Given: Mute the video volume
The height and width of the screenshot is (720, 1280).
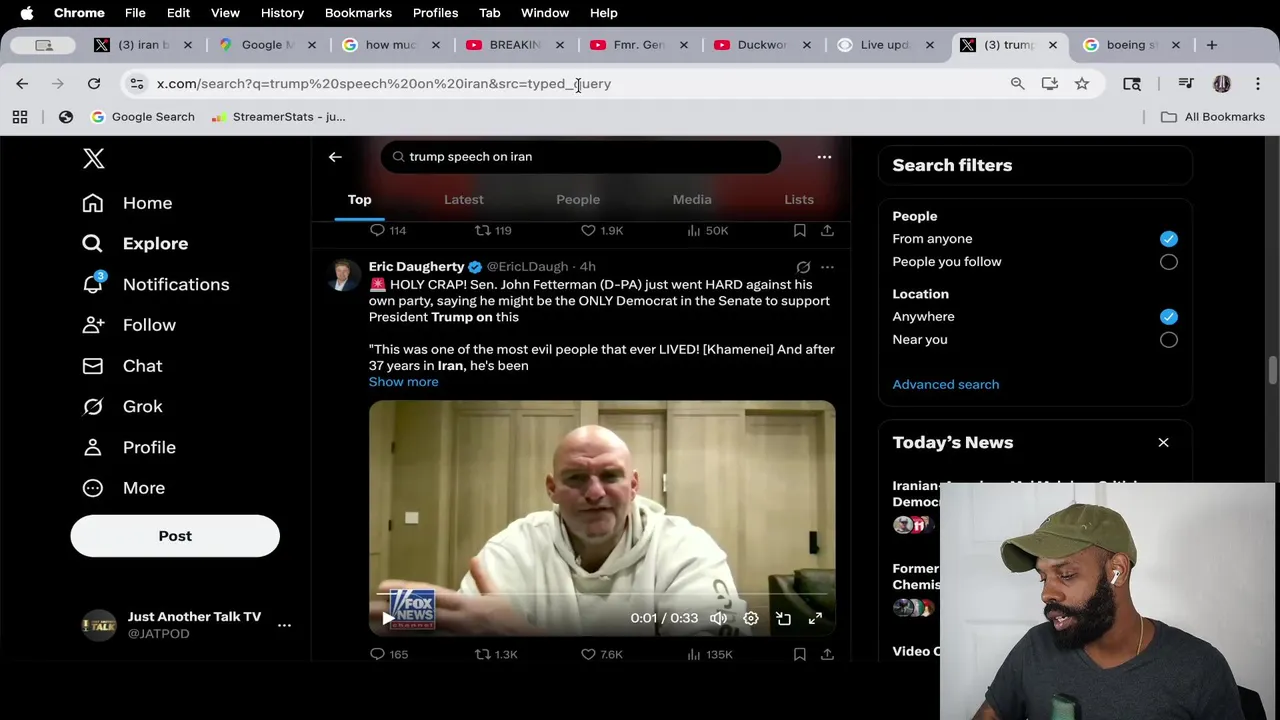Looking at the screenshot, I should point(718,618).
